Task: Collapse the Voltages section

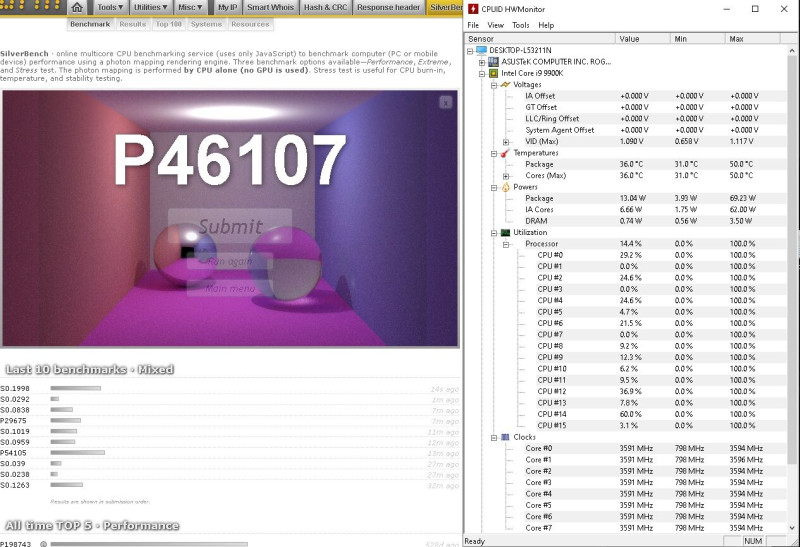Action: coord(494,85)
